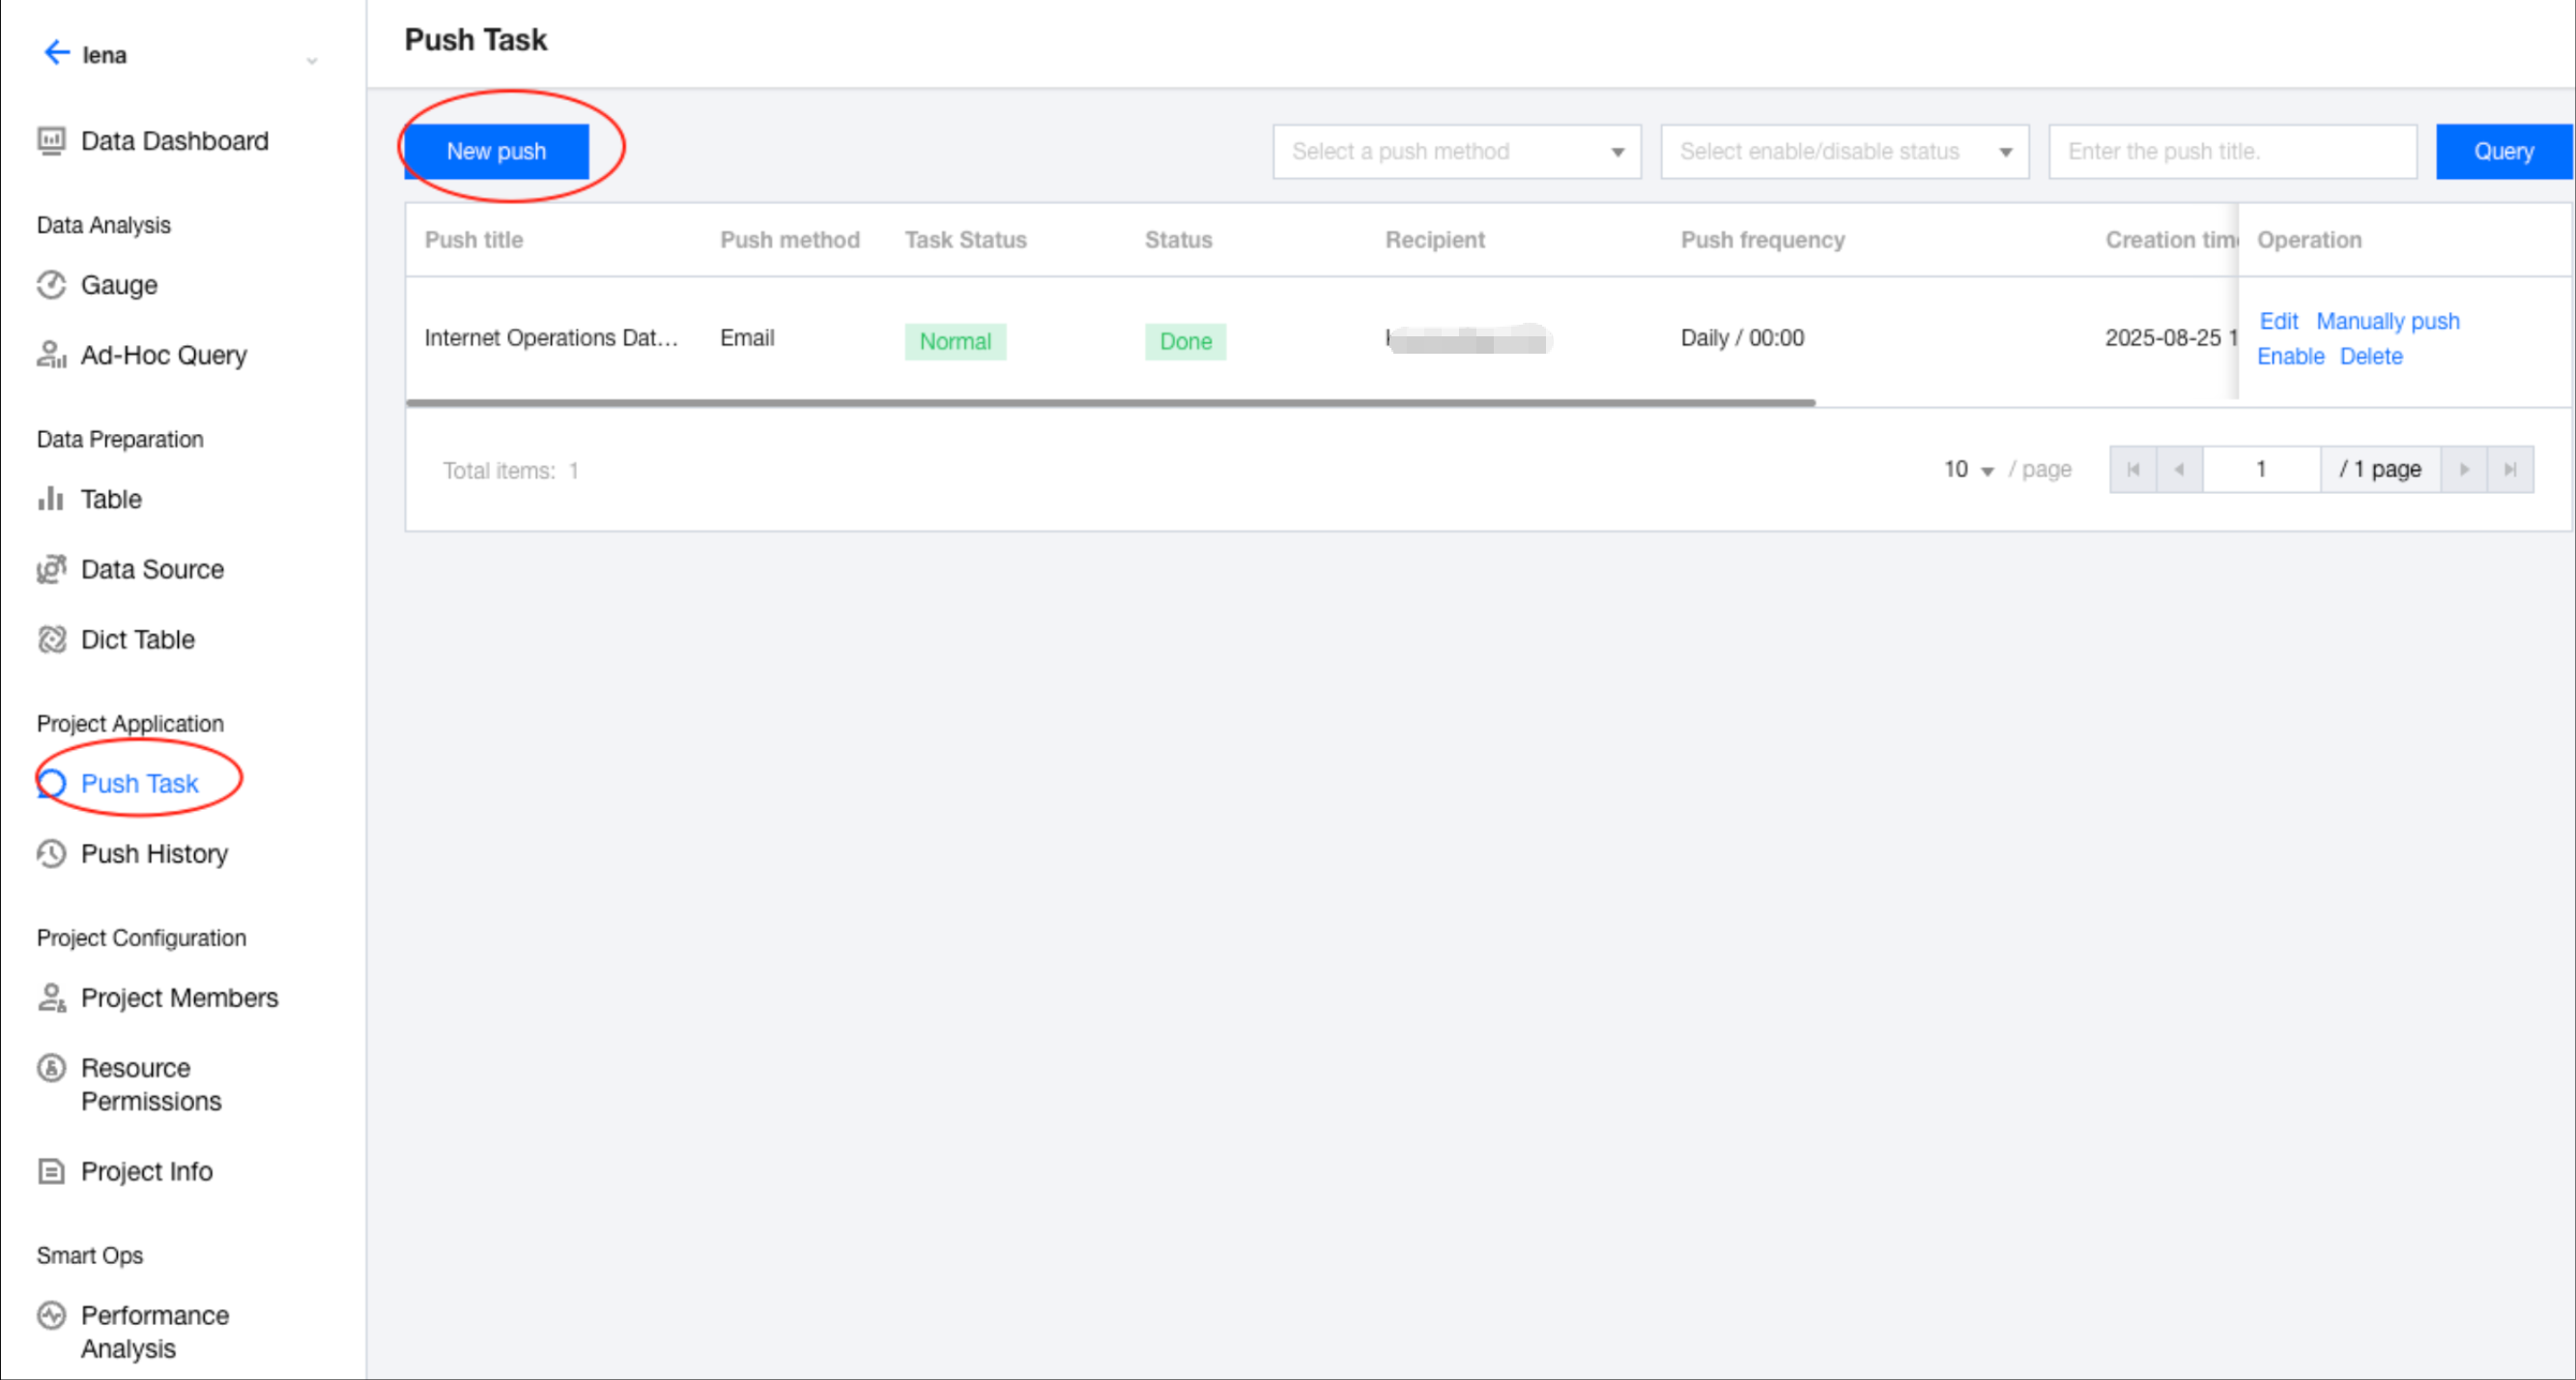Click the Performance Analysis icon

[x=51, y=1315]
